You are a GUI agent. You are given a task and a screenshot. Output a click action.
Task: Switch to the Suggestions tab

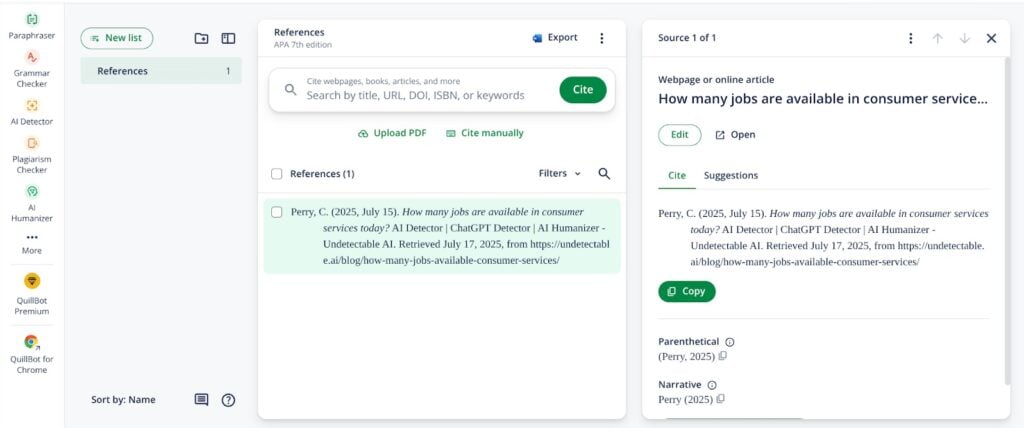pyautogui.click(x=731, y=175)
